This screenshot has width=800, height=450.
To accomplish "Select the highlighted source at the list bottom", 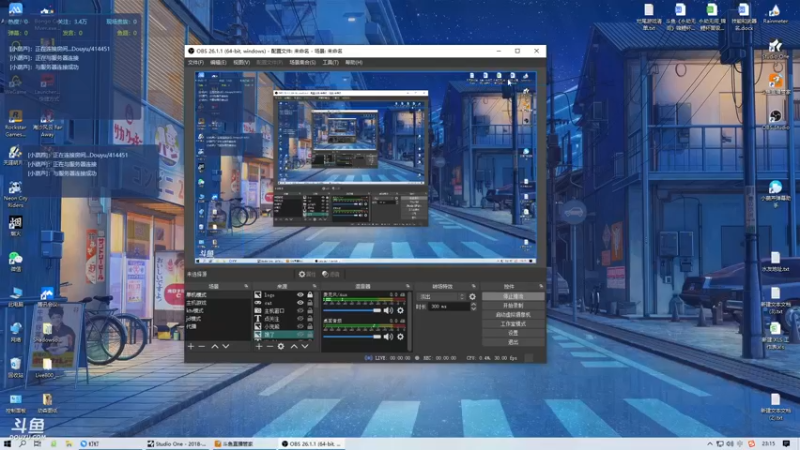I will click(284, 334).
